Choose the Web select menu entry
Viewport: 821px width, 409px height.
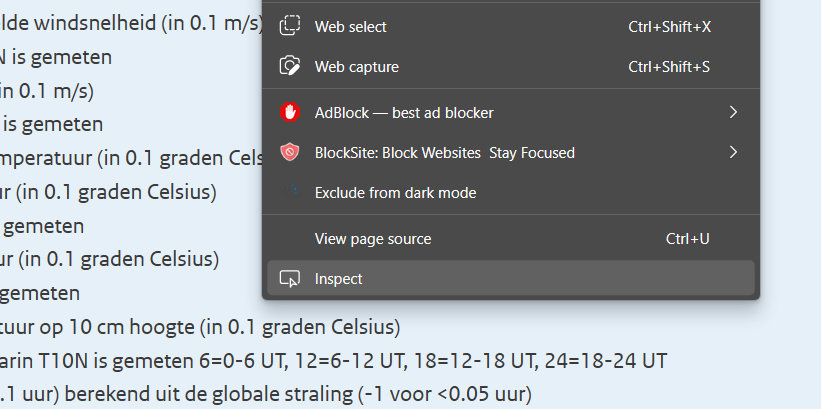click(511, 27)
